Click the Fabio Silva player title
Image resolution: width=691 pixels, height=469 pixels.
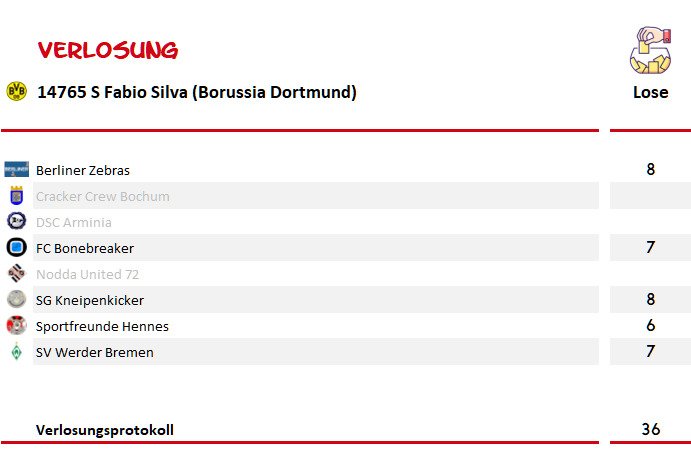pos(197,92)
